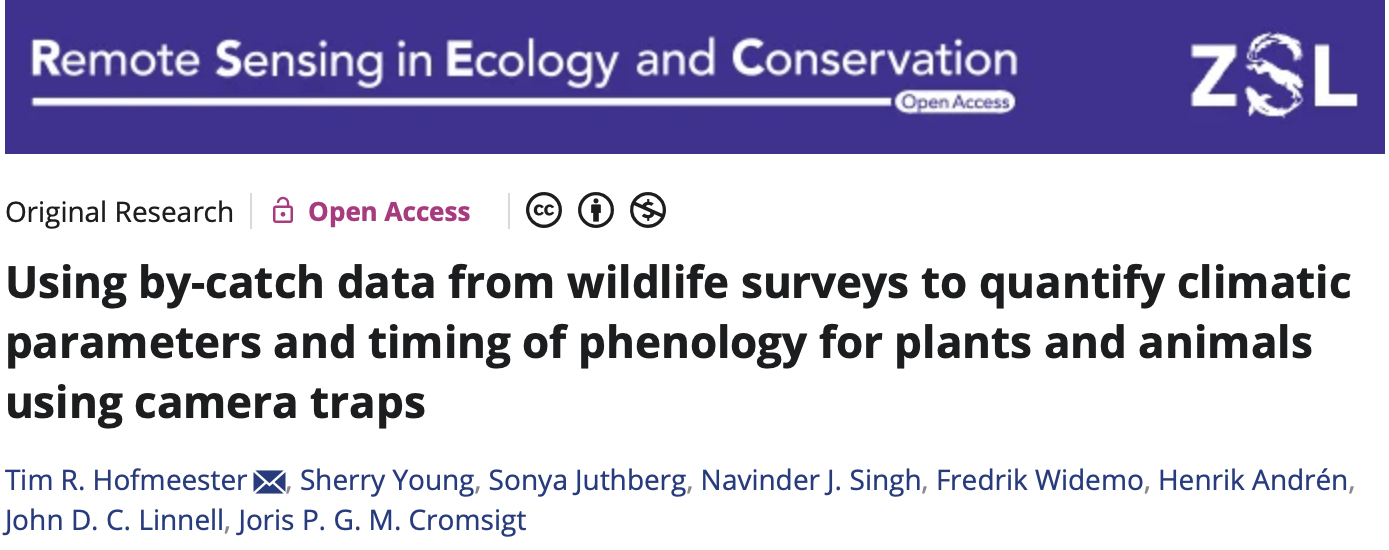Open author Tim R. Hofmeester's profile
The image size is (1389, 550).
pos(126,481)
